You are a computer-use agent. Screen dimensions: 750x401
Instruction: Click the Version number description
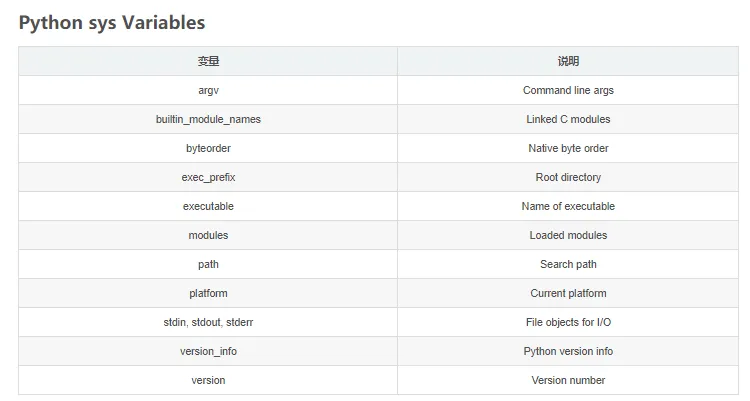click(568, 380)
